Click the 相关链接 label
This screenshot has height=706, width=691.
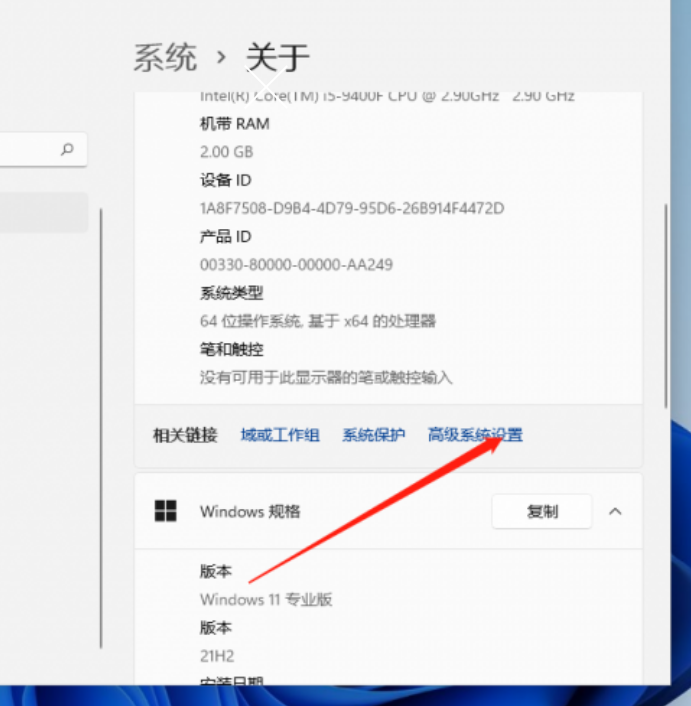click(185, 435)
